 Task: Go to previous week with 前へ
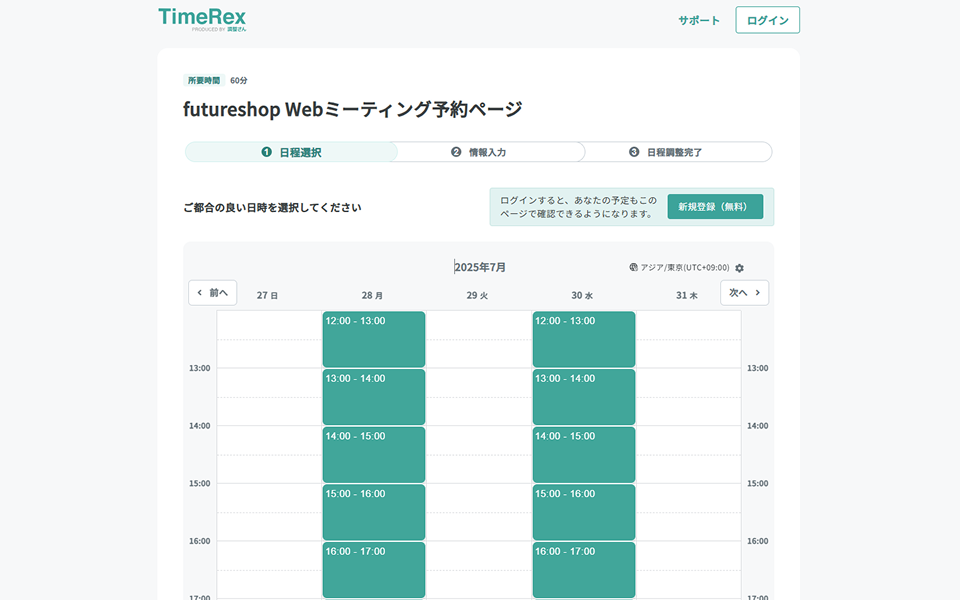[213, 293]
